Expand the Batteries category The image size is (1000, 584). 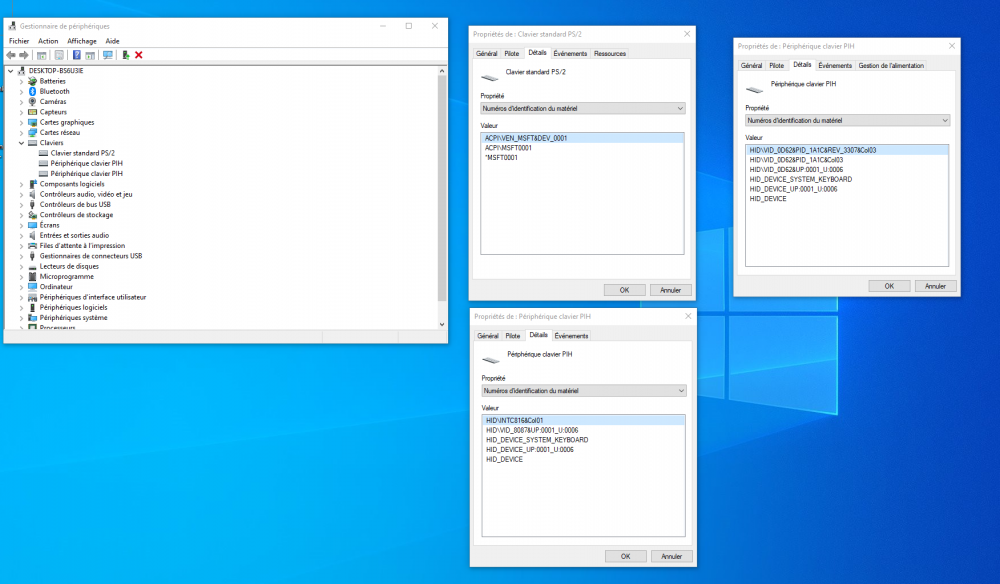[21, 81]
